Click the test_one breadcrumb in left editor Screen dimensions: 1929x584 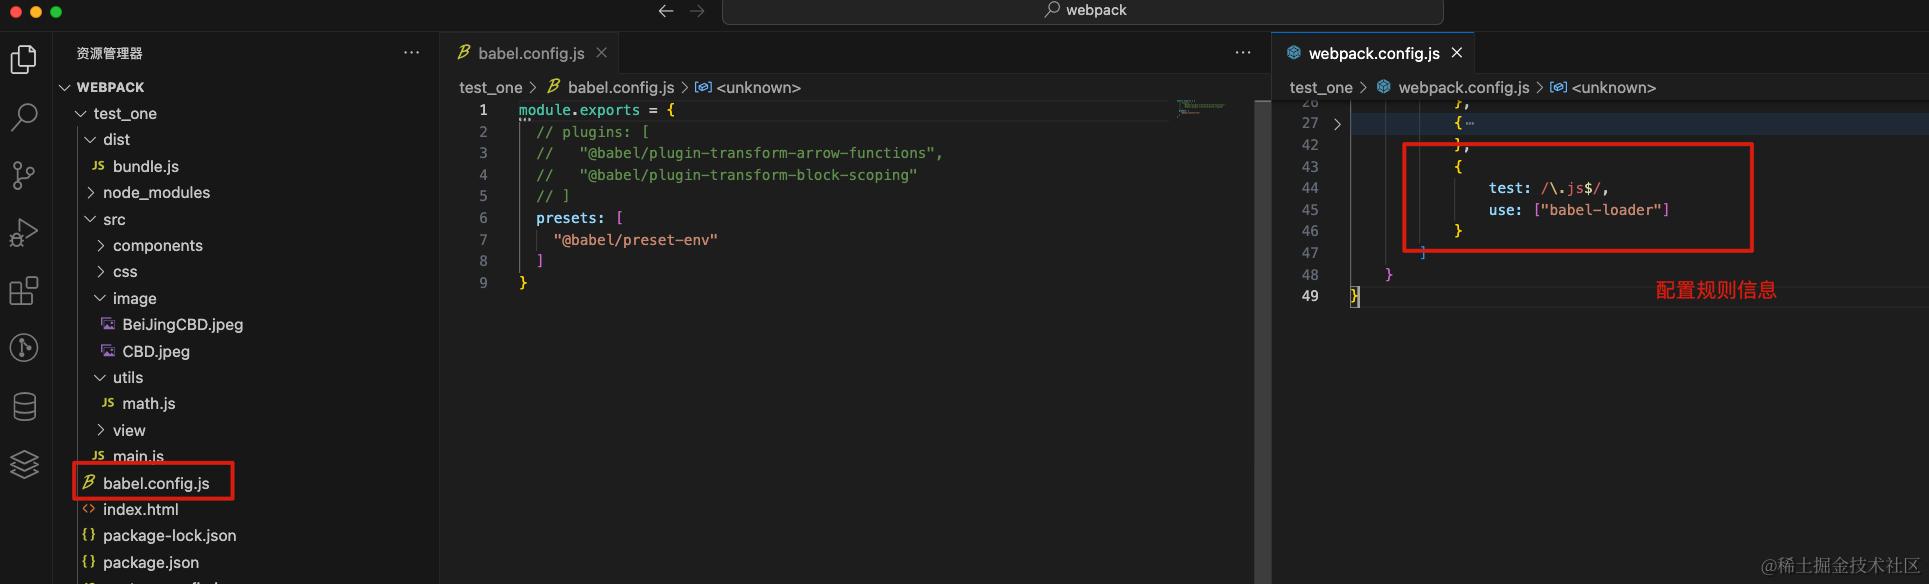(490, 88)
